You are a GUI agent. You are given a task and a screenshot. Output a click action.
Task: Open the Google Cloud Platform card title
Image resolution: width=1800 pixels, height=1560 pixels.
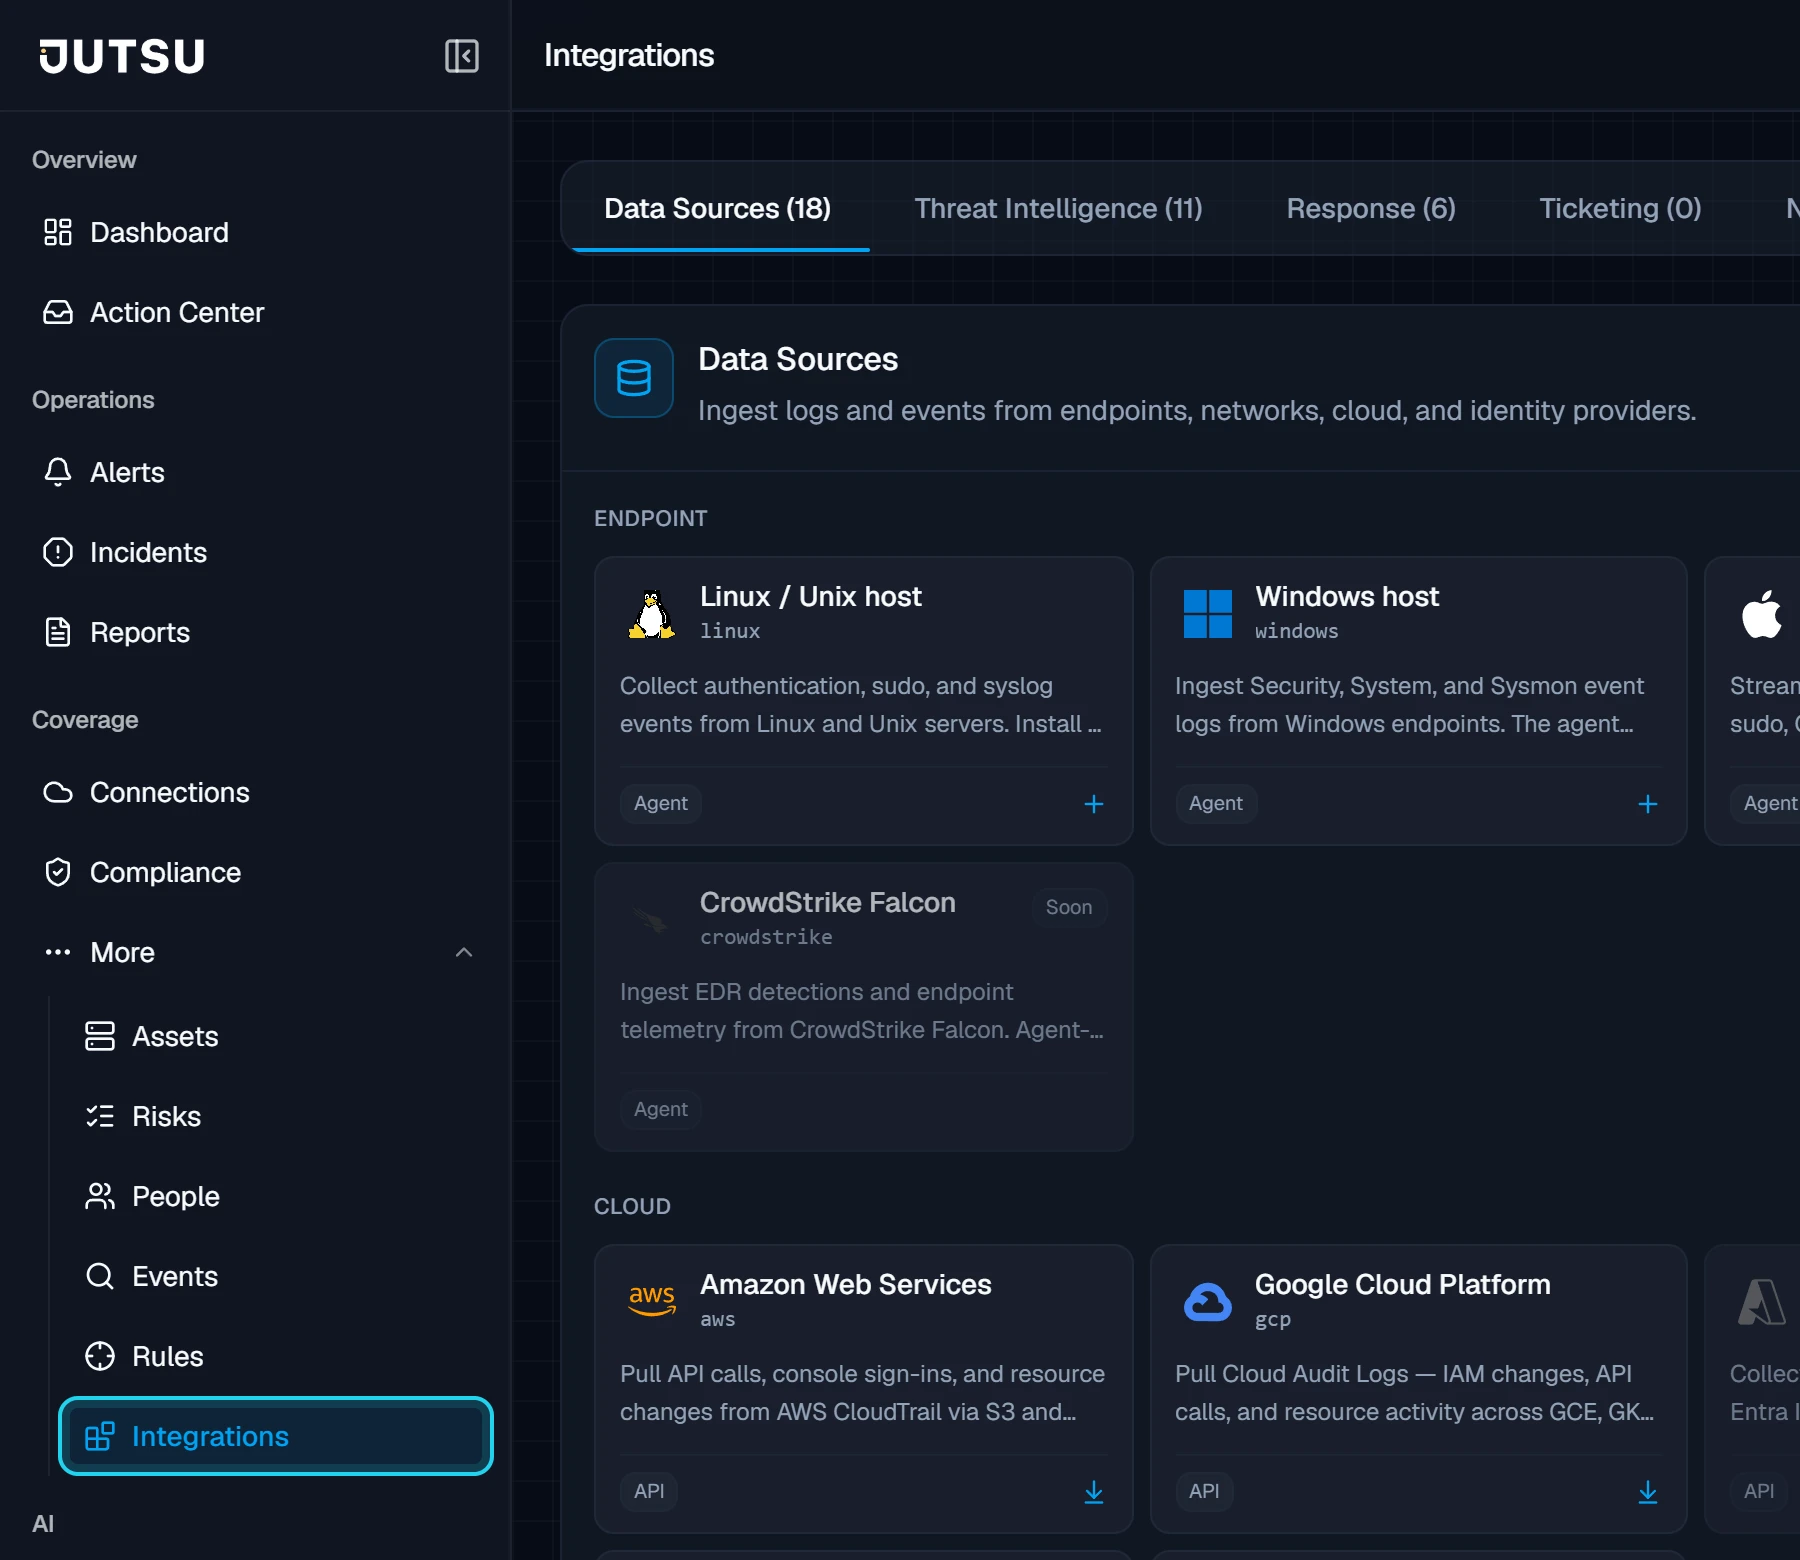(1403, 1284)
